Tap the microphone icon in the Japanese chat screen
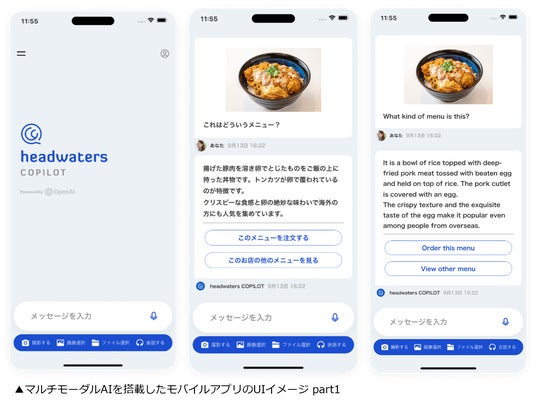This screenshot has height=404, width=536. 335,318
